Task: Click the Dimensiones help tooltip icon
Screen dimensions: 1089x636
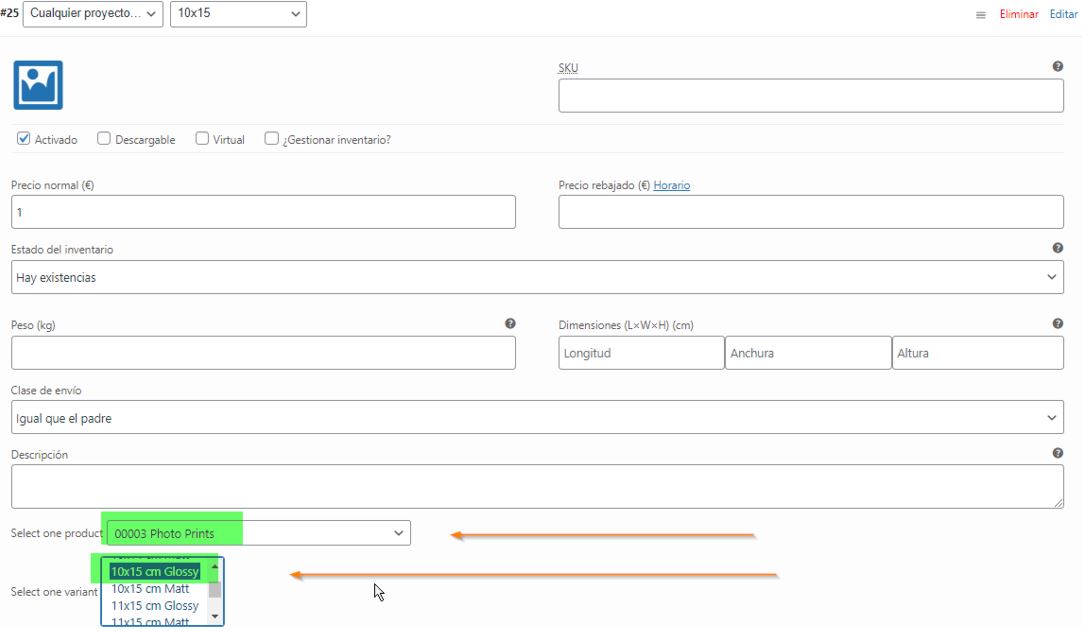Action: (1058, 323)
